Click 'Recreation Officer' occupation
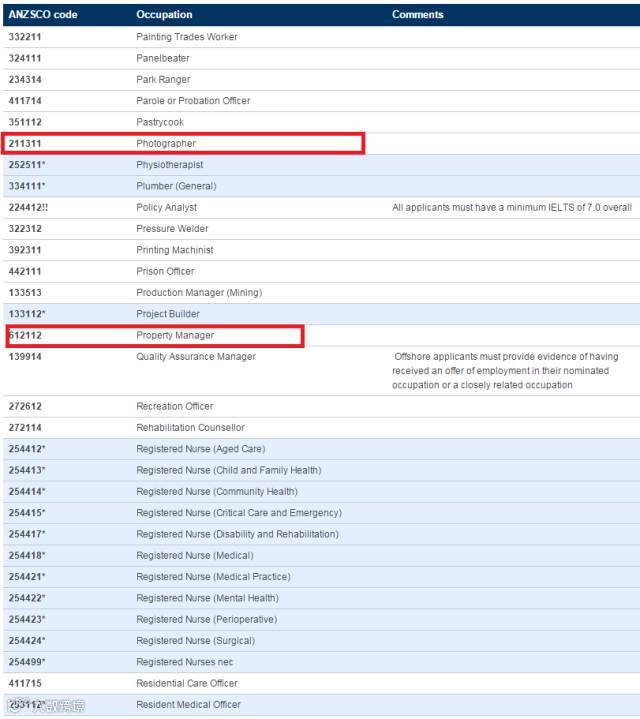This screenshot has width=640, height=719. click(175, 406)
